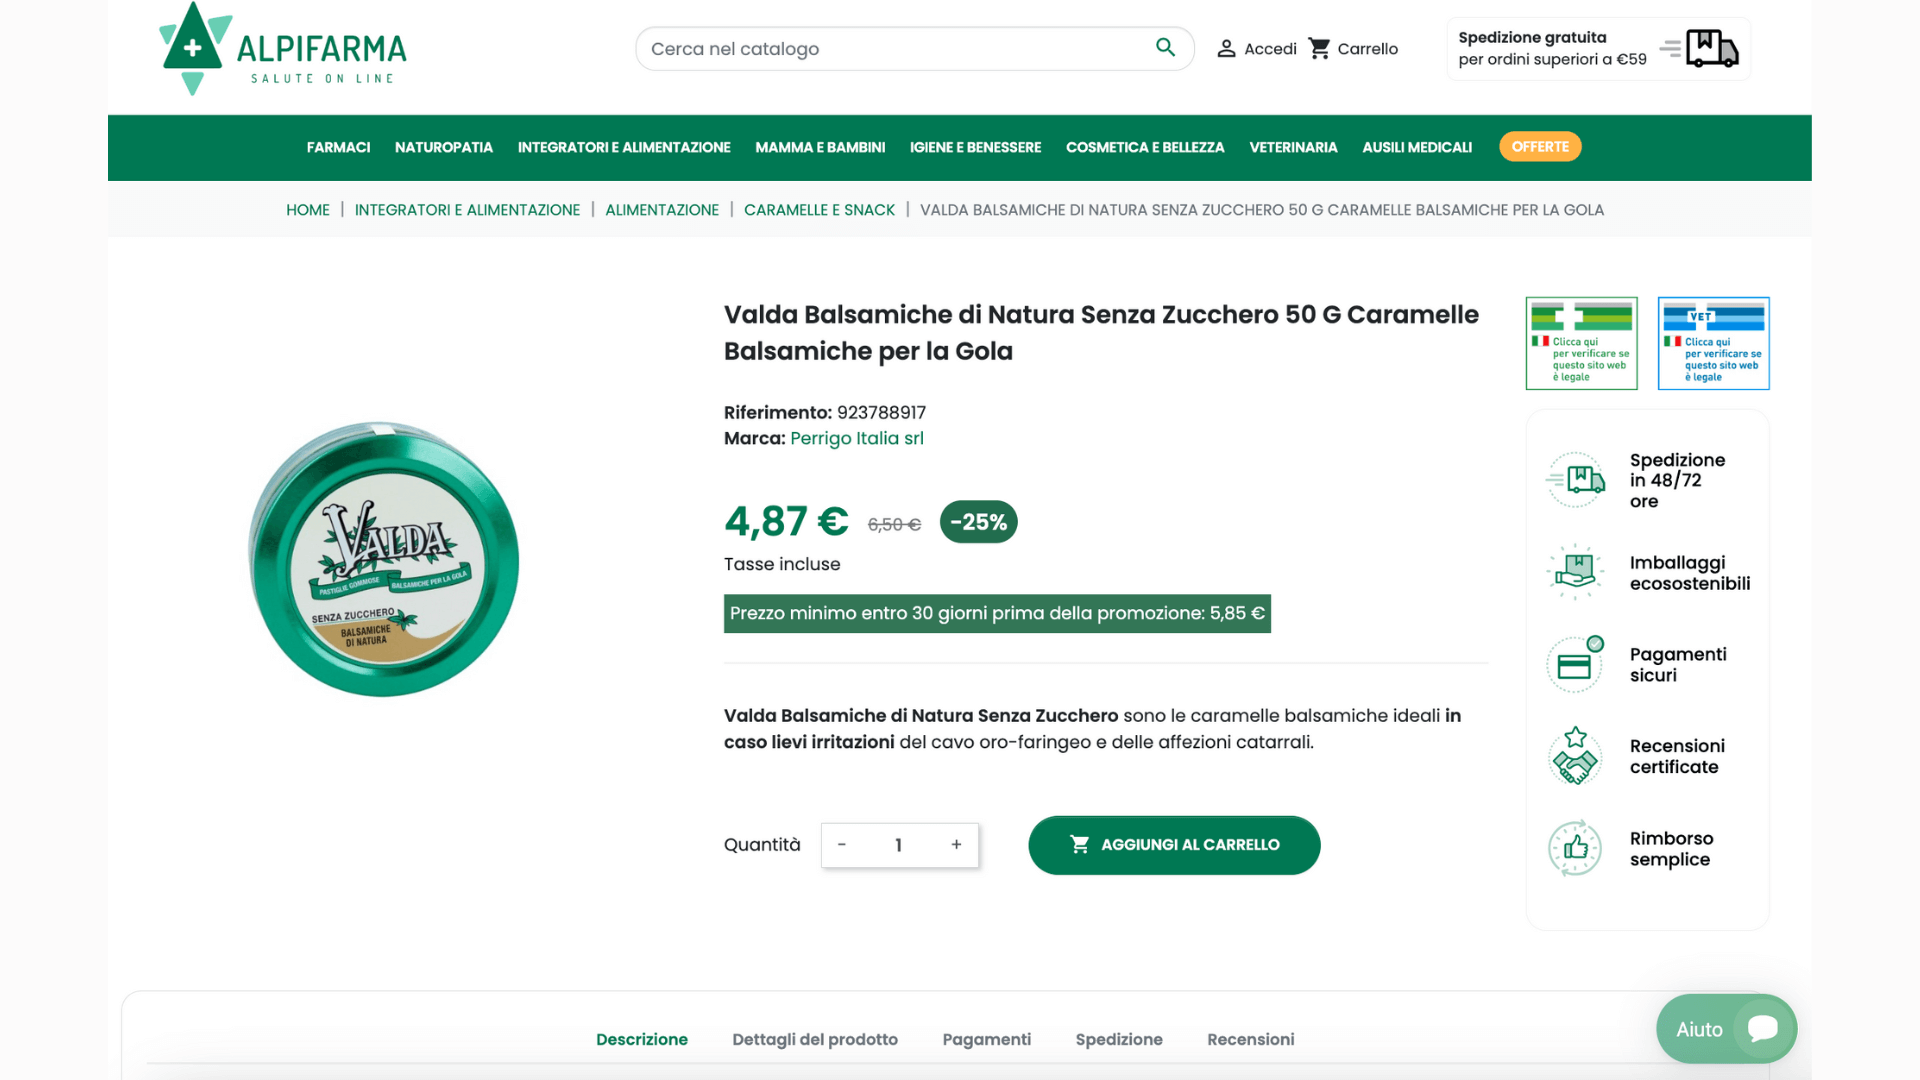Click the Imballaggi ecosostenibili box icon

1575,572
